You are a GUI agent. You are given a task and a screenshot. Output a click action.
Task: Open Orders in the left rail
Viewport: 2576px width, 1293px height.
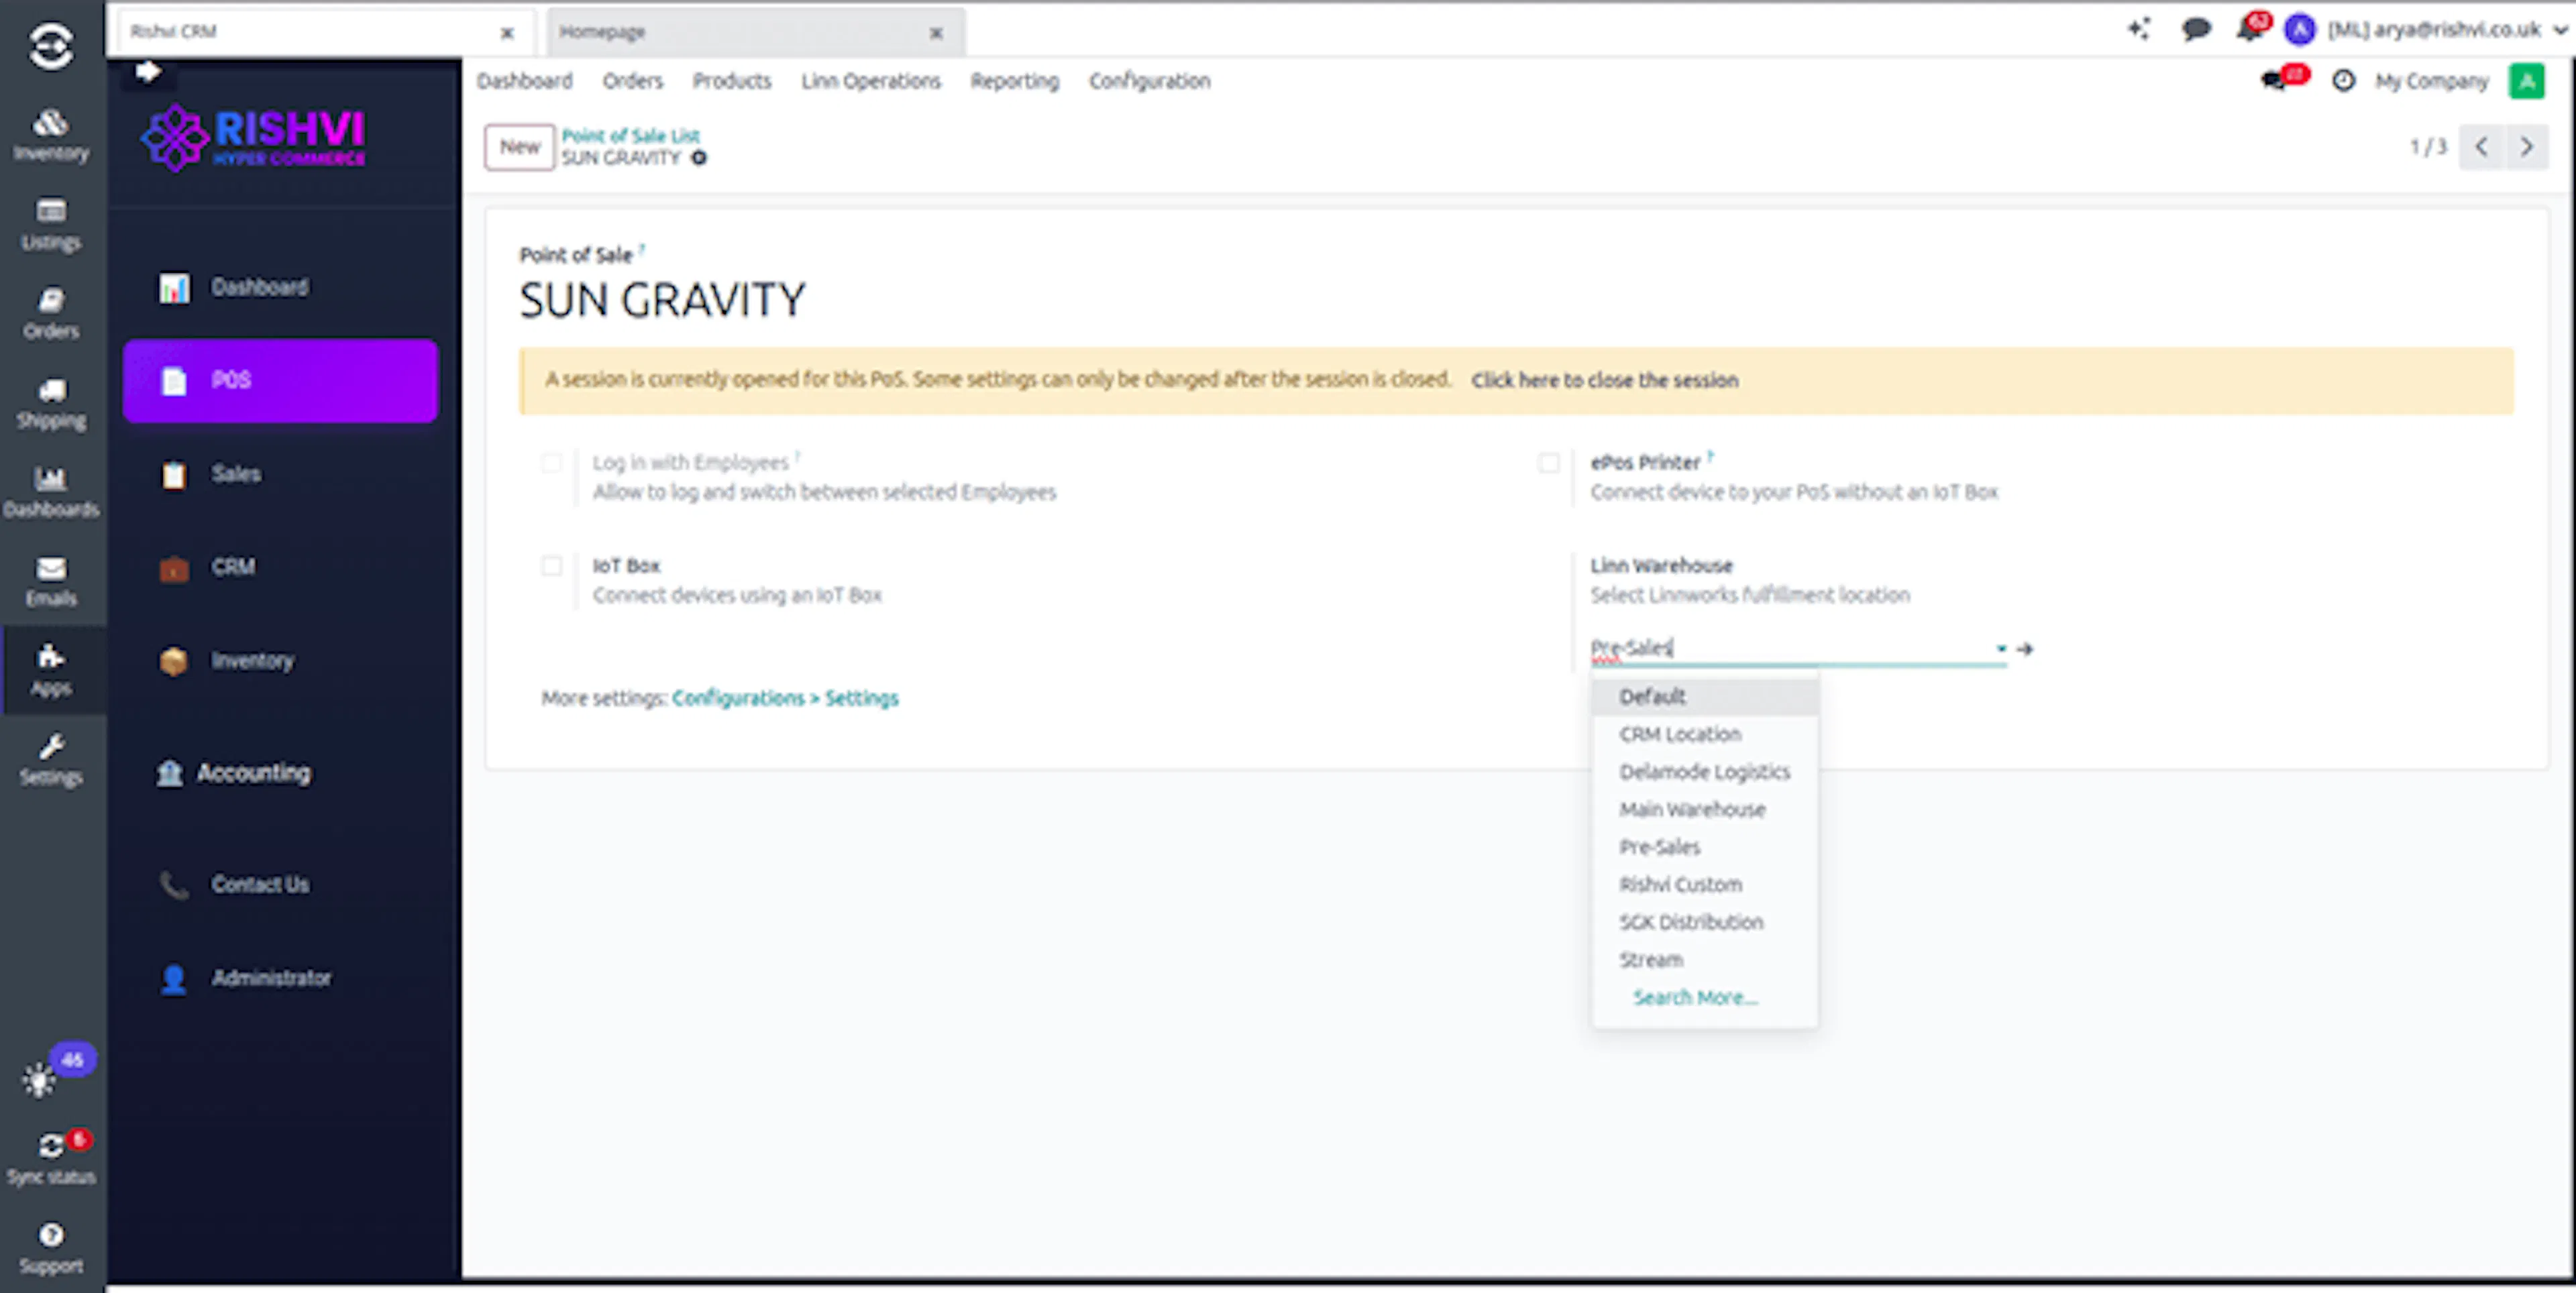pos(51,313)
